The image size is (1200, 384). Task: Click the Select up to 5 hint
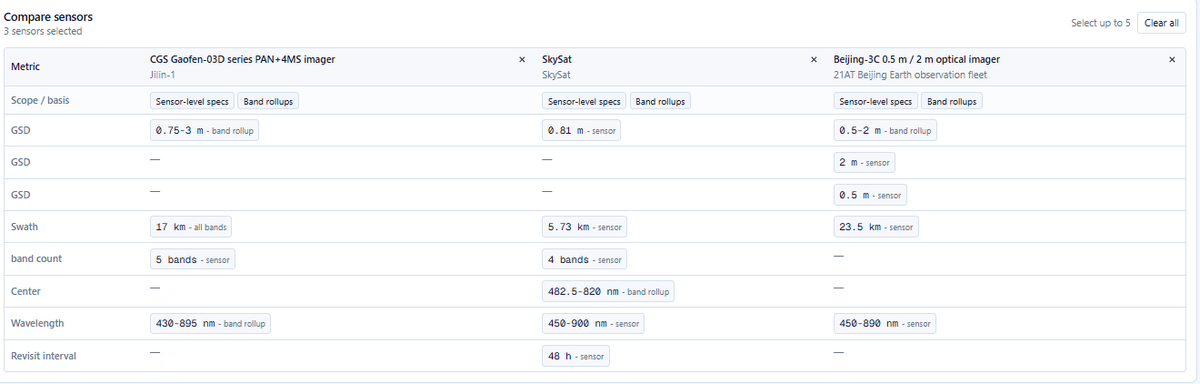click(1100, 23)
